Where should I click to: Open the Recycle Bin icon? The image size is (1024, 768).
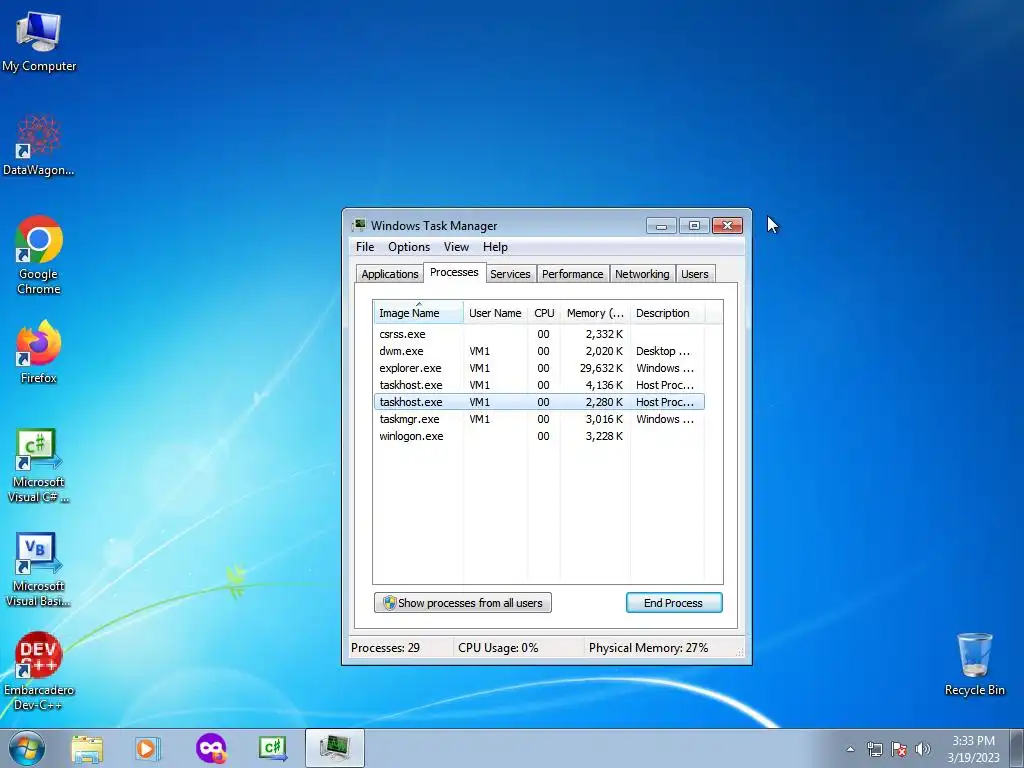click(974, 665)
